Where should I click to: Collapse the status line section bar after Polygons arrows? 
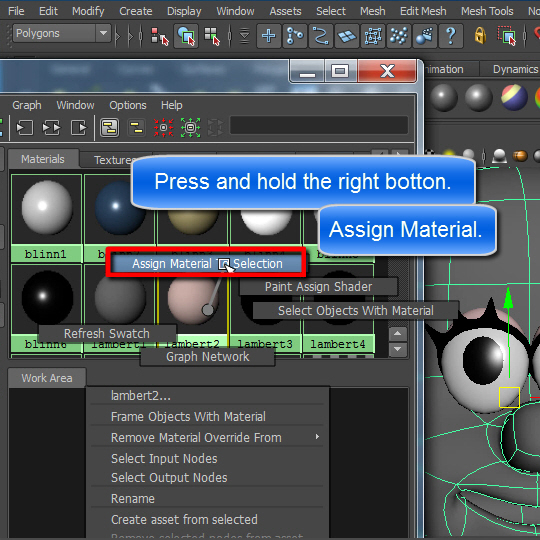pyautogui.click(x=141, y=36)
